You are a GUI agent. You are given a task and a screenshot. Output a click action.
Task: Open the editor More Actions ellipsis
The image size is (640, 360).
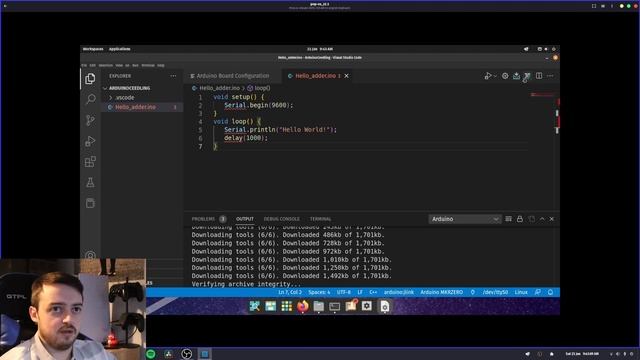tap(550, 76)
